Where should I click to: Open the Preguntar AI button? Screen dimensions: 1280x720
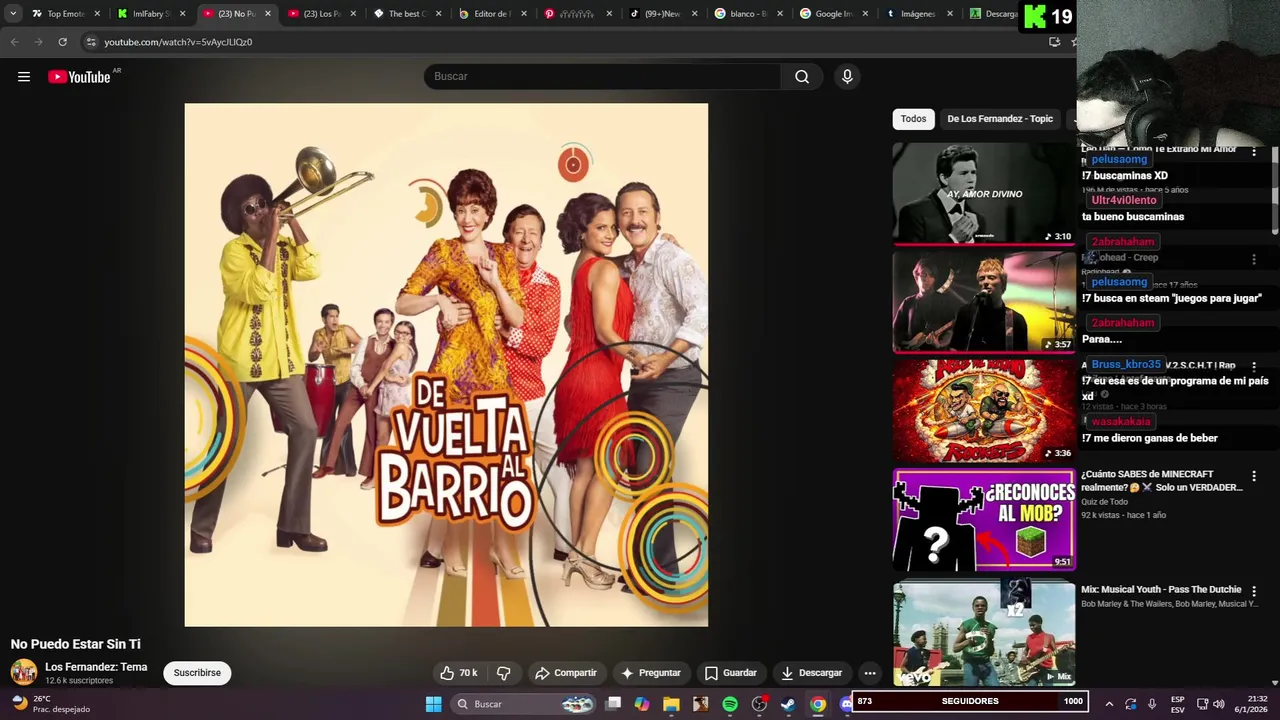pos(651,673)
